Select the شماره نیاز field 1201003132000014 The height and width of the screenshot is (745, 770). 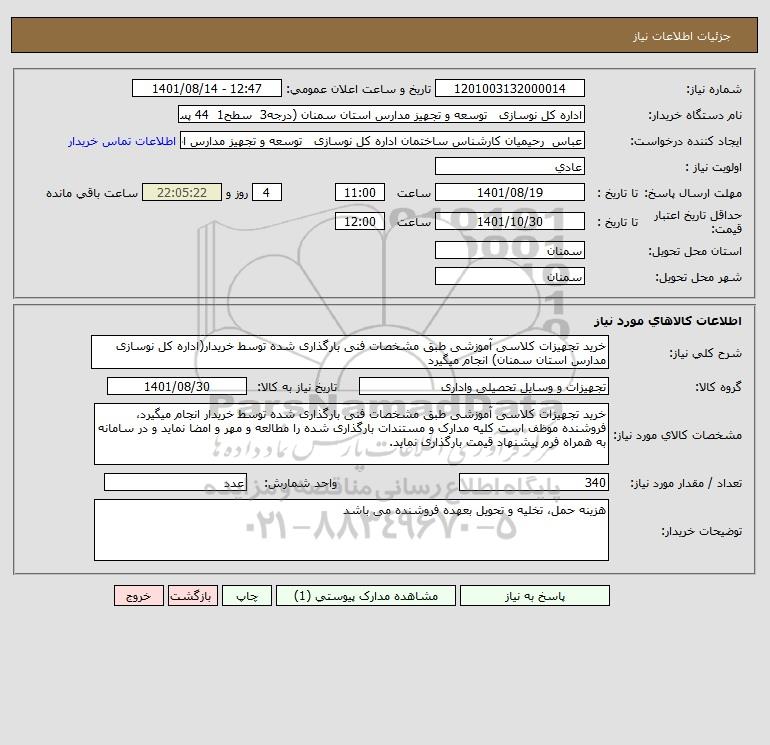tap(510, 88)
